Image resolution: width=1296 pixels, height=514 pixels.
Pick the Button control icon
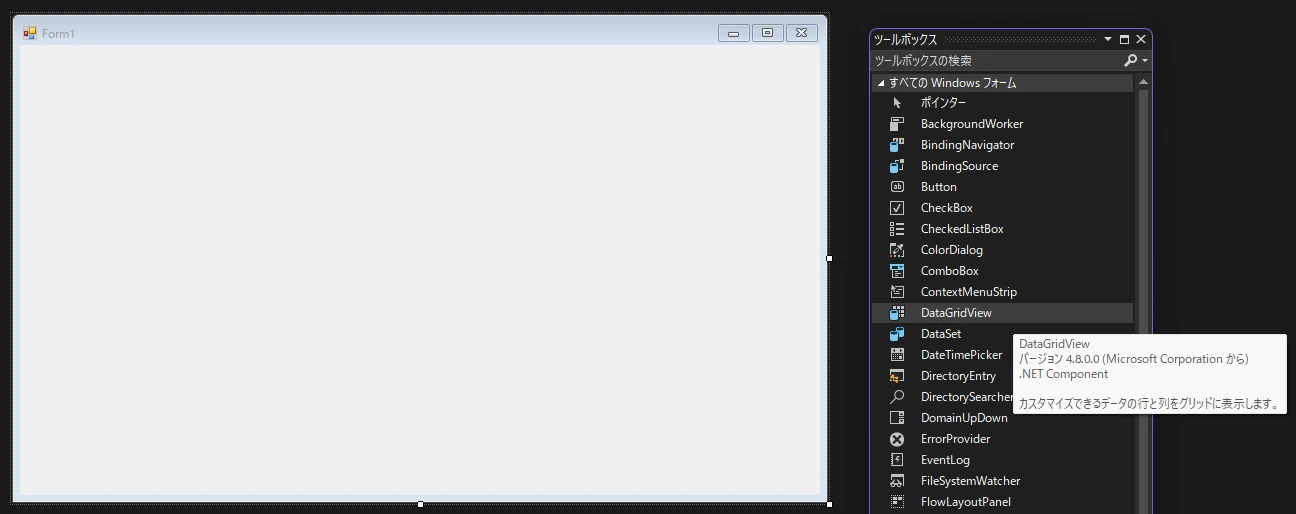(897, 187)
